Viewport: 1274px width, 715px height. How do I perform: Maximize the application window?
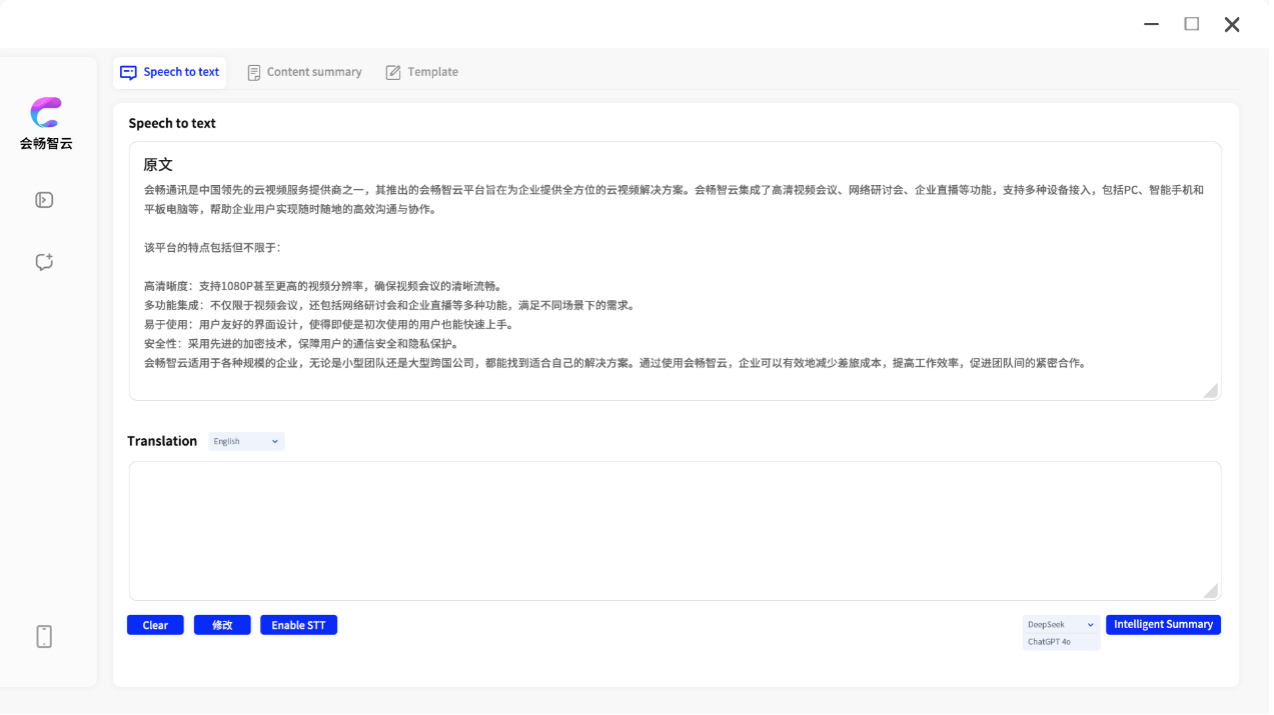tap(1192, 24)
